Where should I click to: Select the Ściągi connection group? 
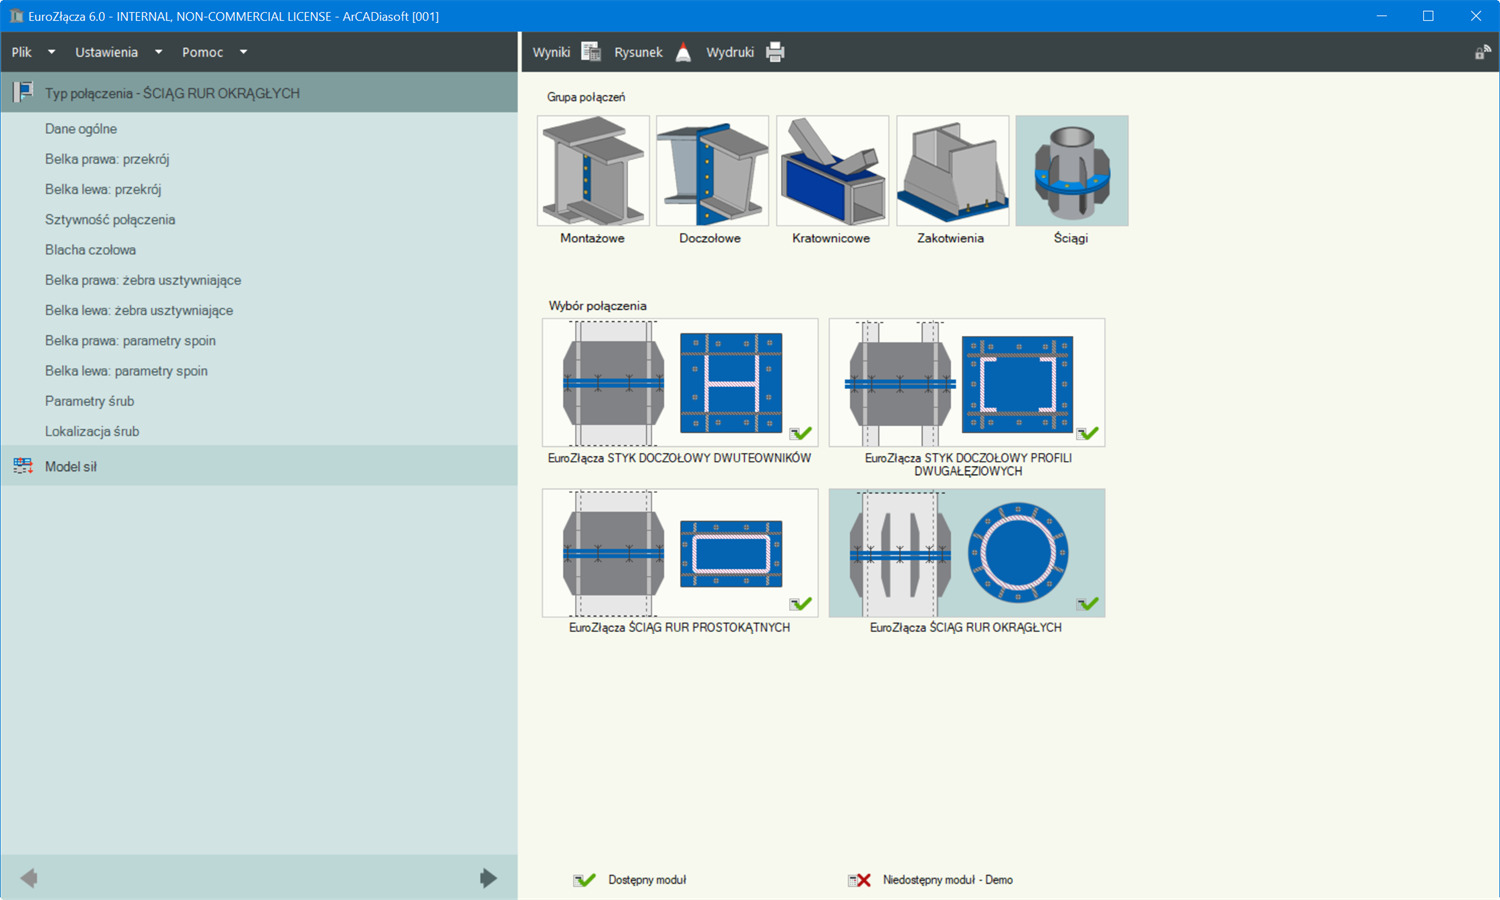tap(1072, 171)
